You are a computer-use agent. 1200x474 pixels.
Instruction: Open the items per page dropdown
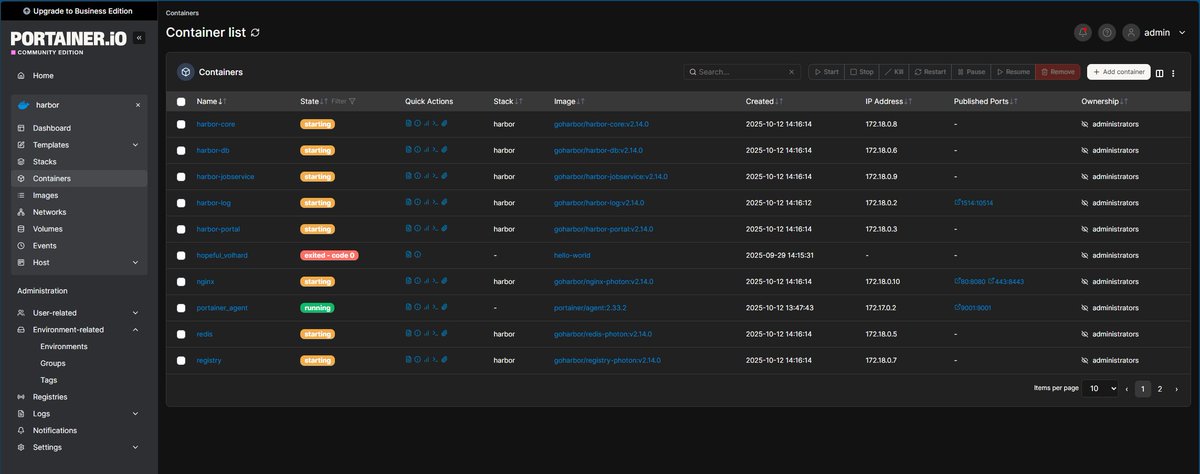1100,388
